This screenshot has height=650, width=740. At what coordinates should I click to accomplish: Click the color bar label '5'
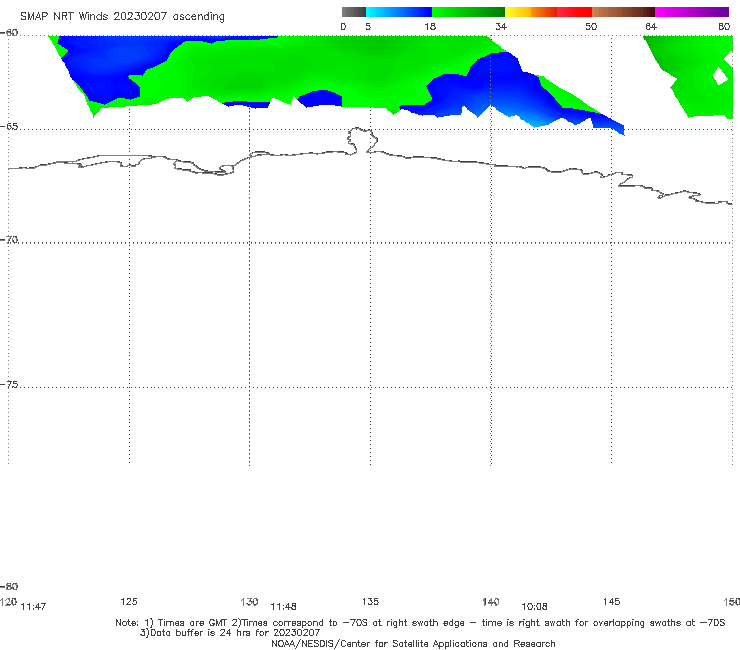(368, 27)
